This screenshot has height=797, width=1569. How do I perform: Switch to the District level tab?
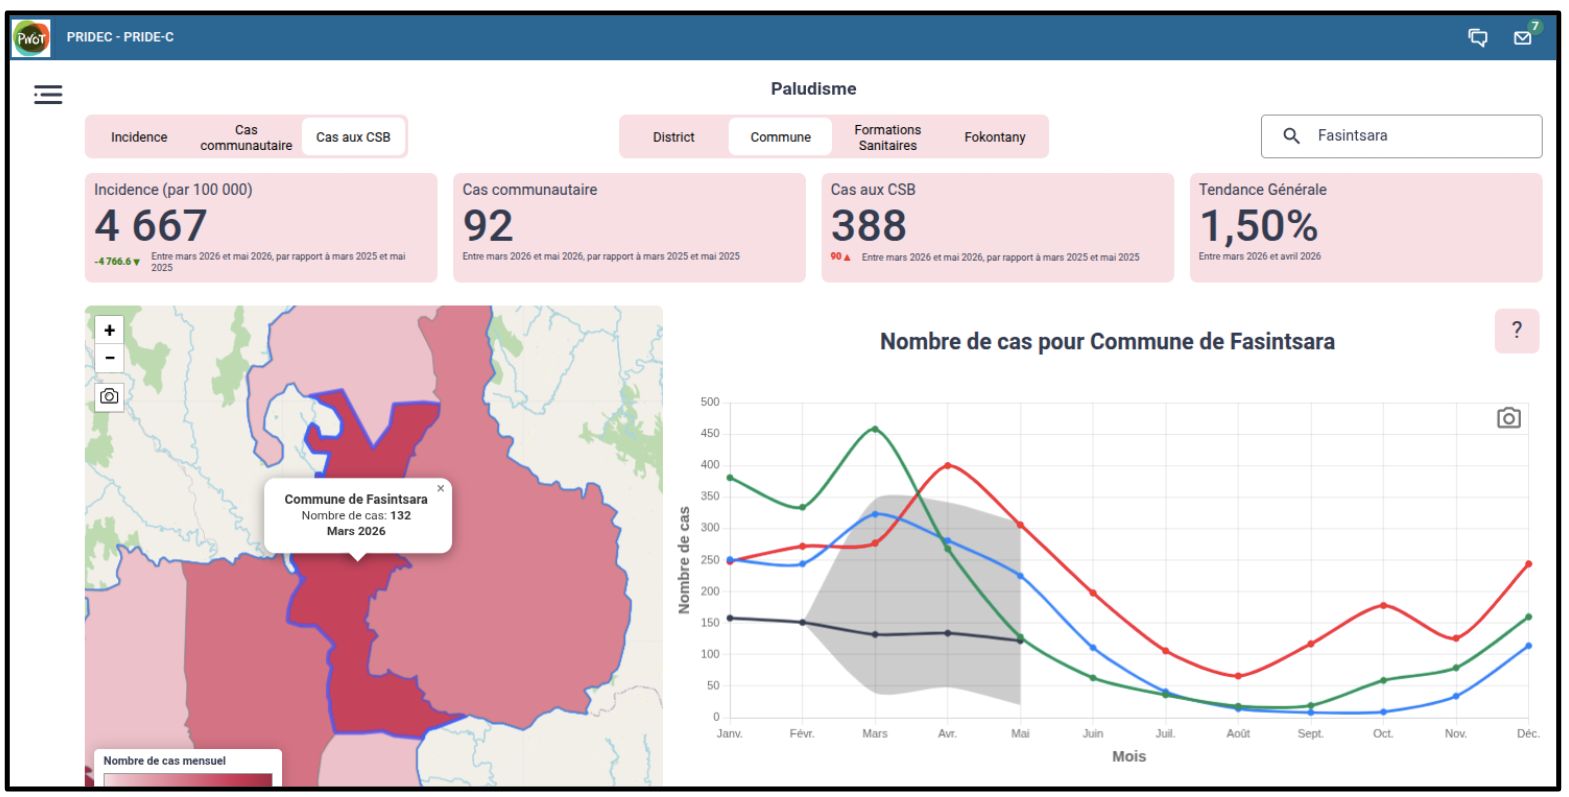point(673,137)
